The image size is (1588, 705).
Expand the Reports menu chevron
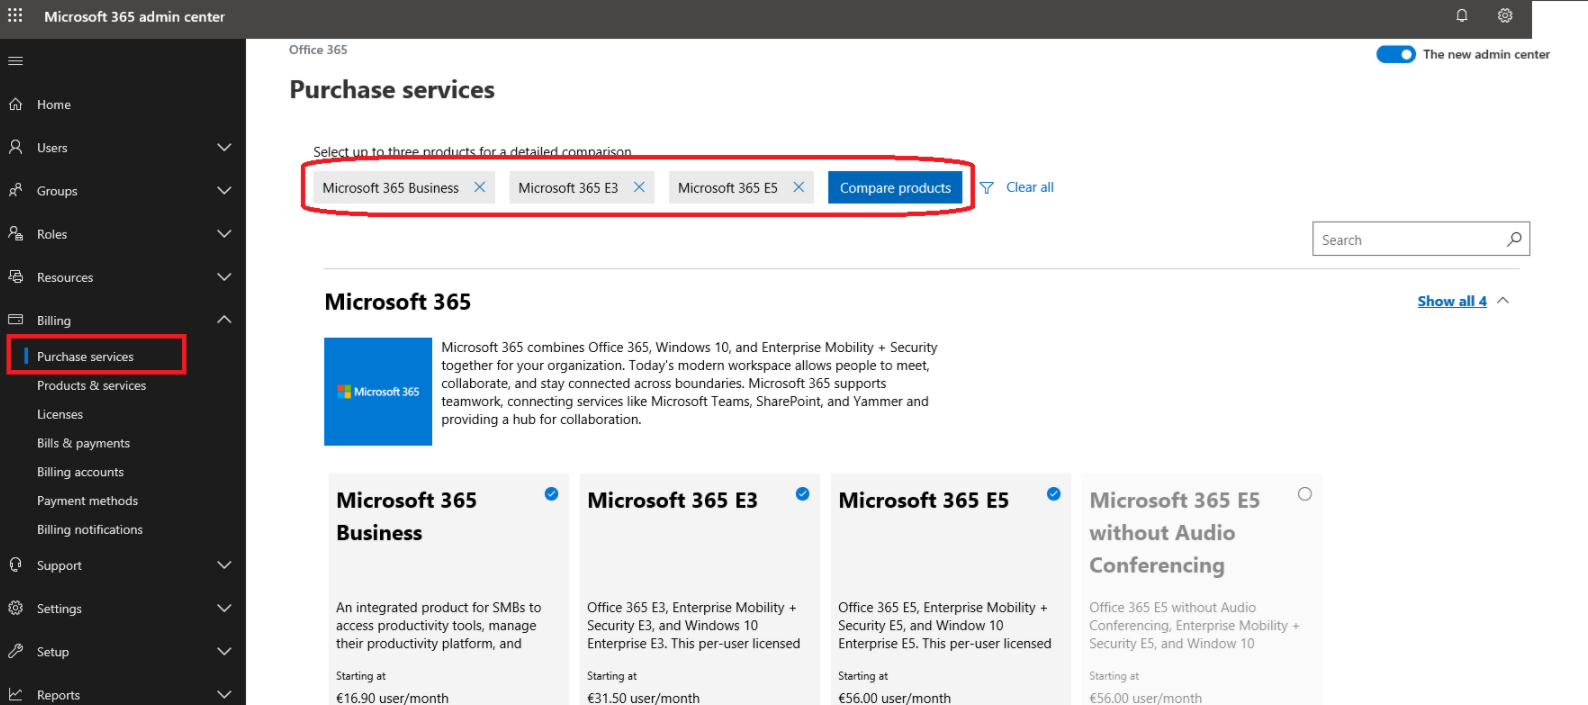[224, 694]
